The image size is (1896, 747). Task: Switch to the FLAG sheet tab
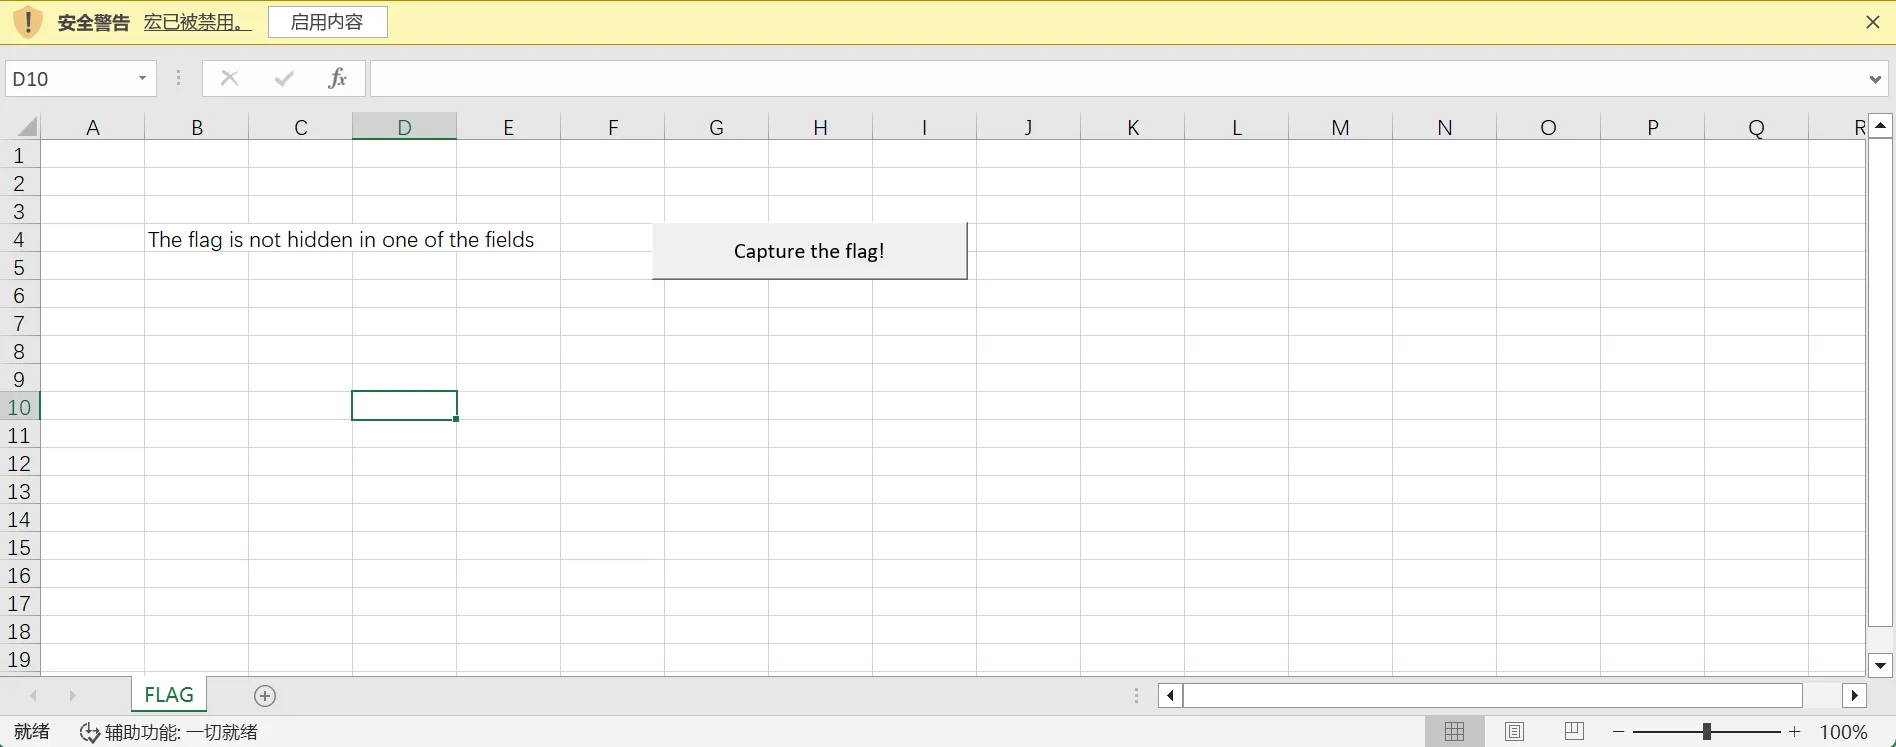pos(169,695)
